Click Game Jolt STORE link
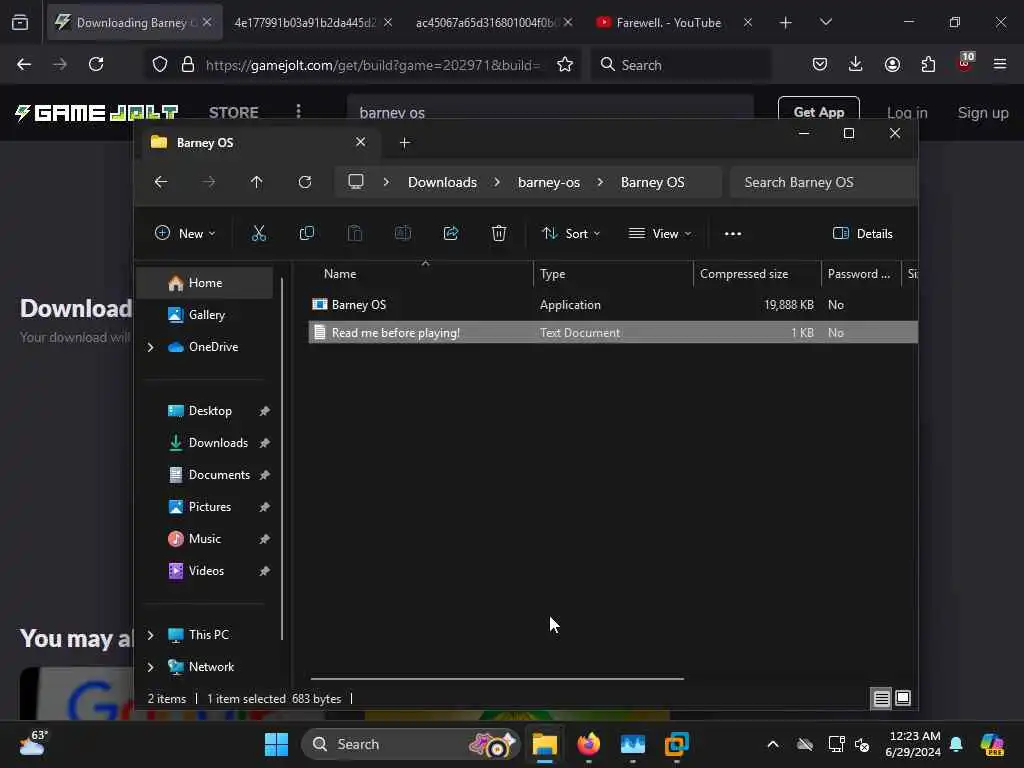The height and width of the screenshot is (768, 1024). (x=234, y=112)
